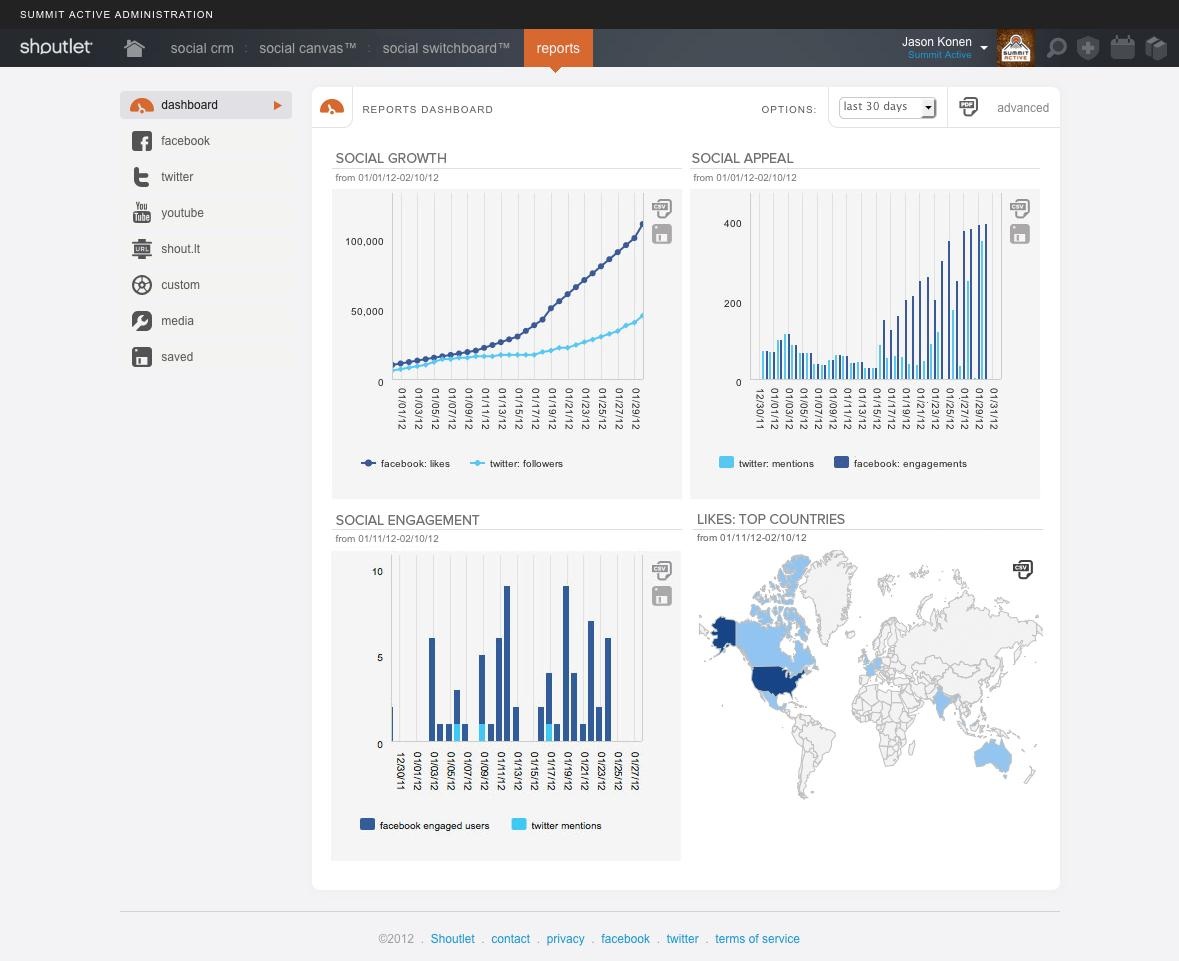Toggle the twitter: followers legend series

pos(517,463)
